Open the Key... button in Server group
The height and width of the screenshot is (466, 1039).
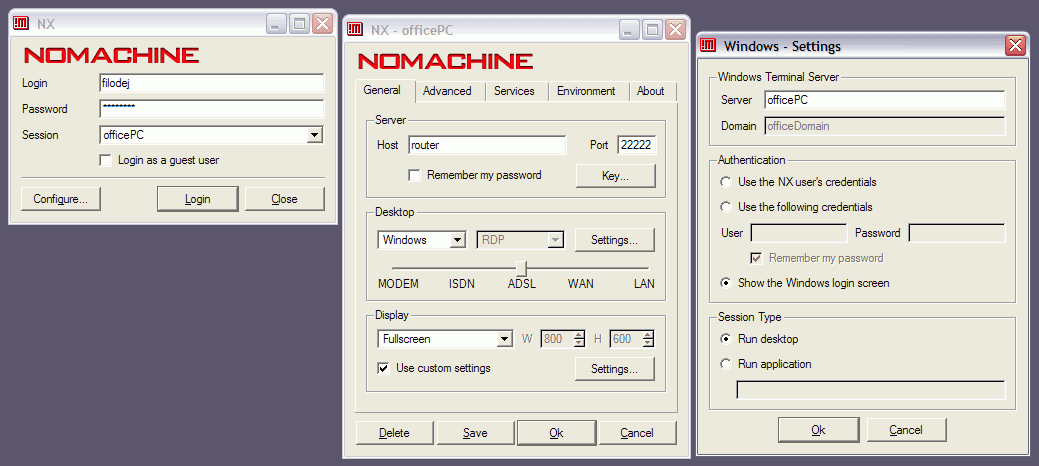click(x=615, y=176)
